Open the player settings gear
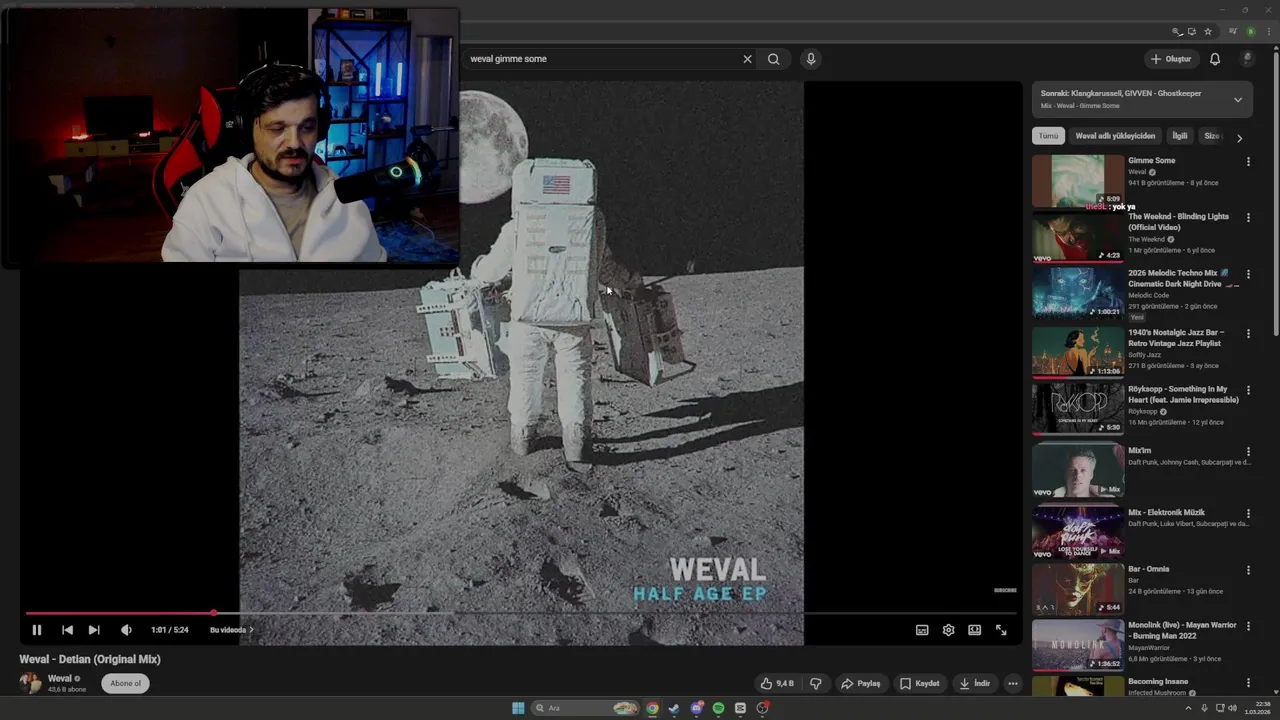 (x=948, y=630)
